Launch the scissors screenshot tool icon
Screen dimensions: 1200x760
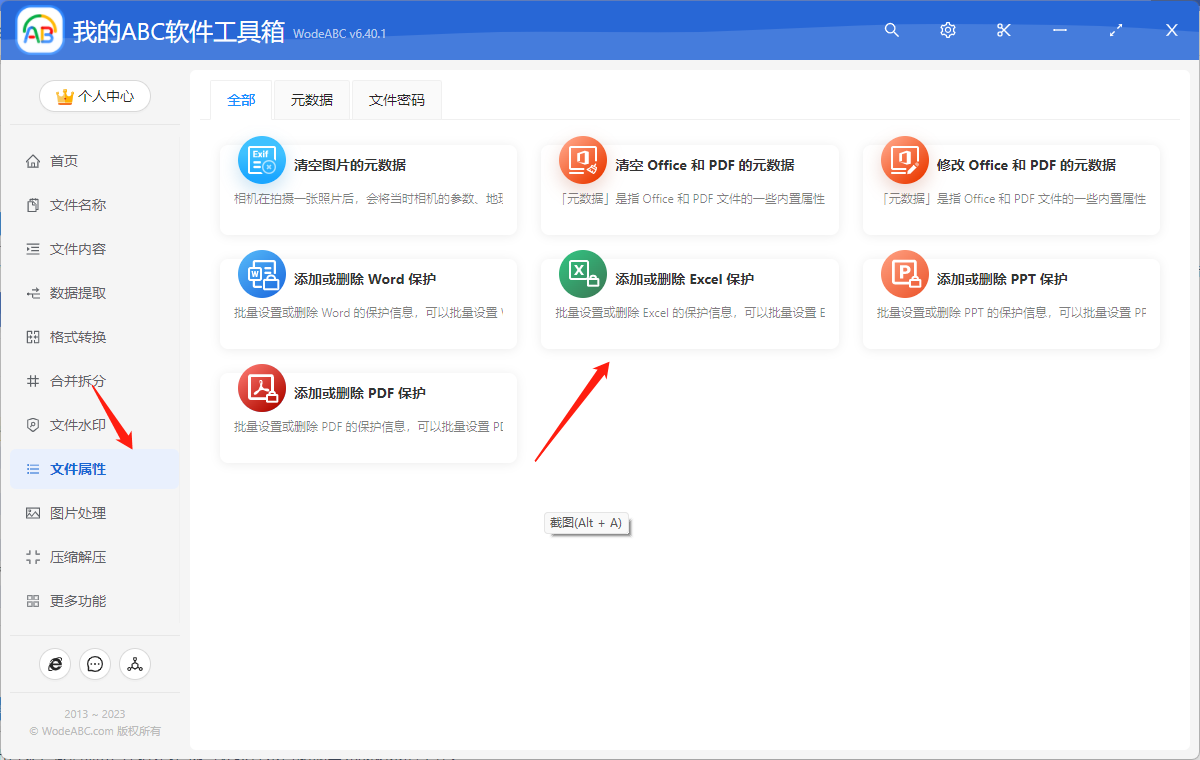click(1003, 30)
